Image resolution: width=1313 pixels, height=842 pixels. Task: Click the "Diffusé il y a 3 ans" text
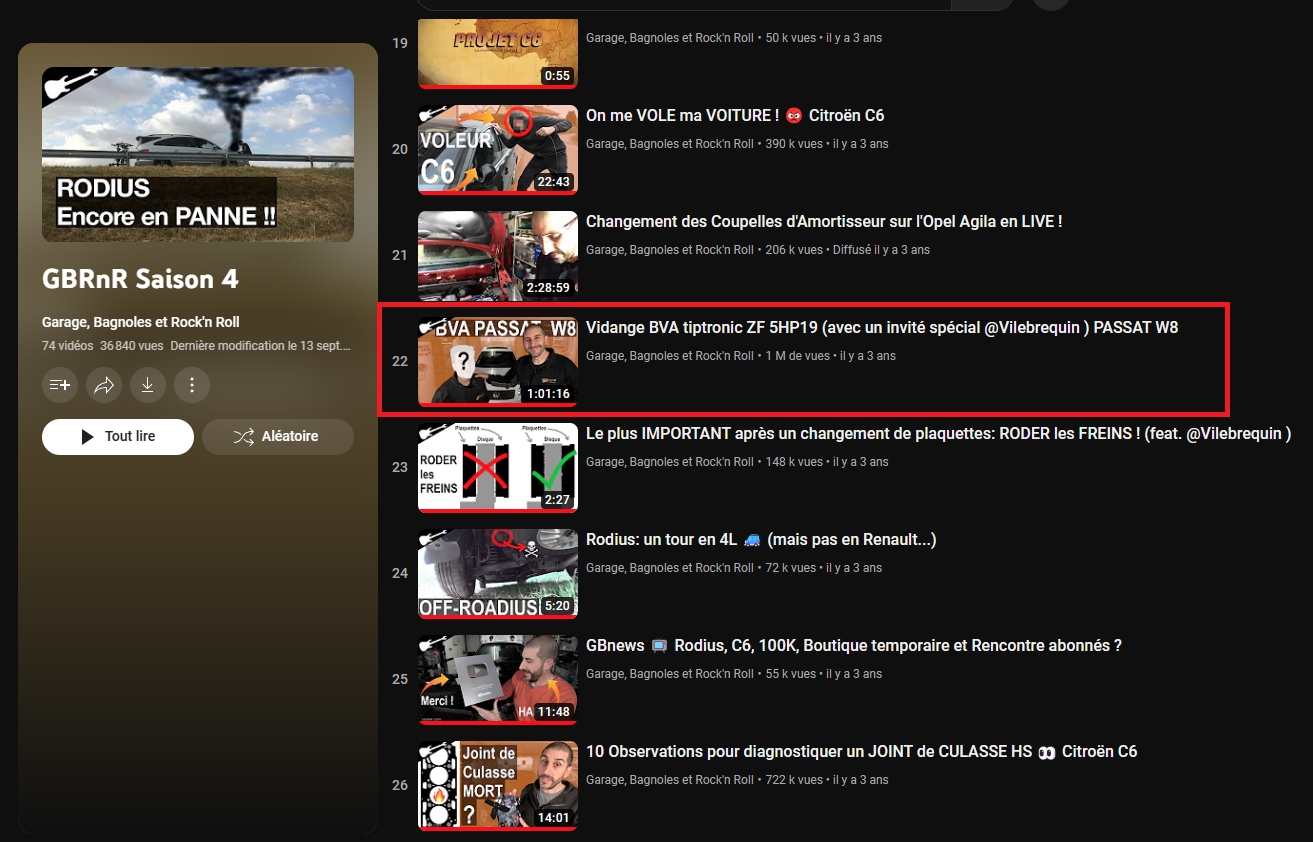(883, 250)
